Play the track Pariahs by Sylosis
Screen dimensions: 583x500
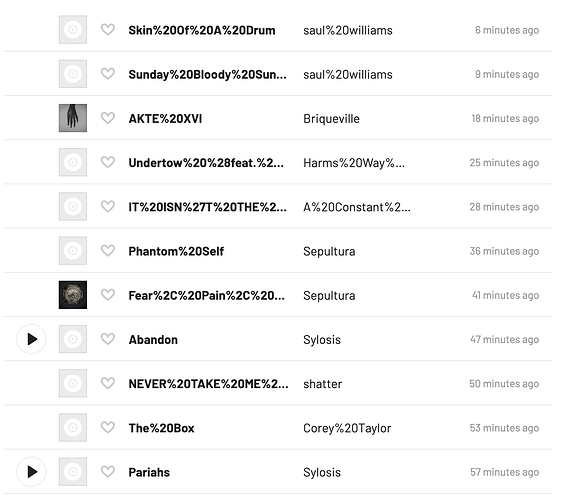point(32,472)
